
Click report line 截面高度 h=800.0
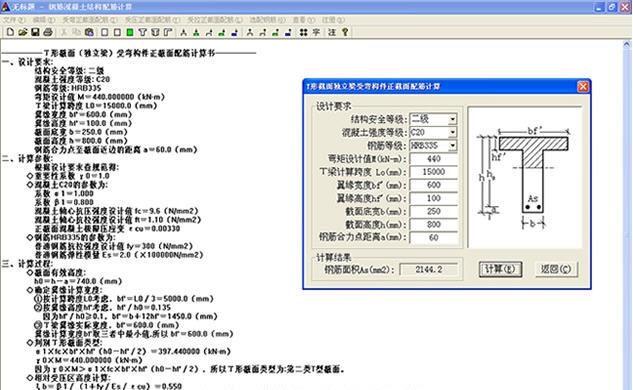[81, 141]
